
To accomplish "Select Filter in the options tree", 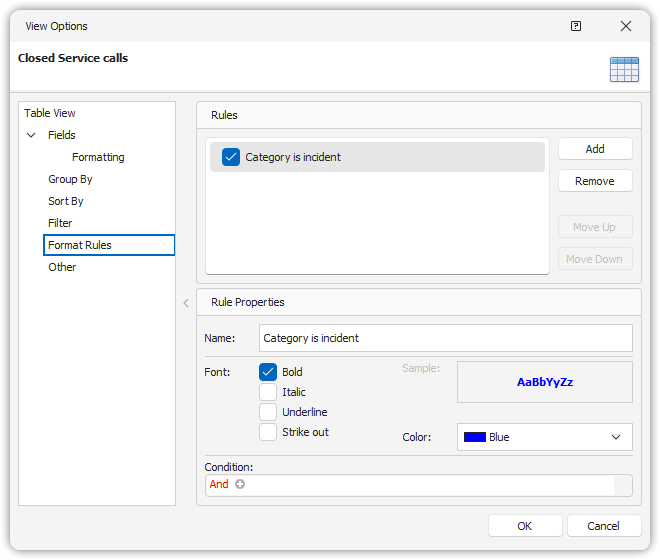I will tap(60, 223).
